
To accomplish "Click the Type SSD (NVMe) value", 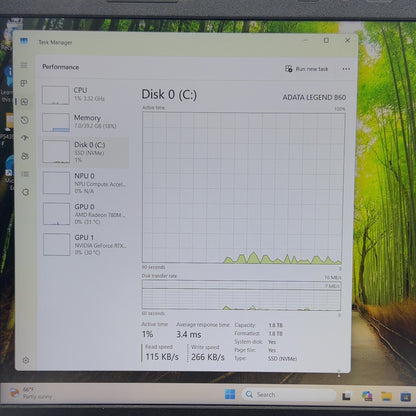I will click(282, 359).
